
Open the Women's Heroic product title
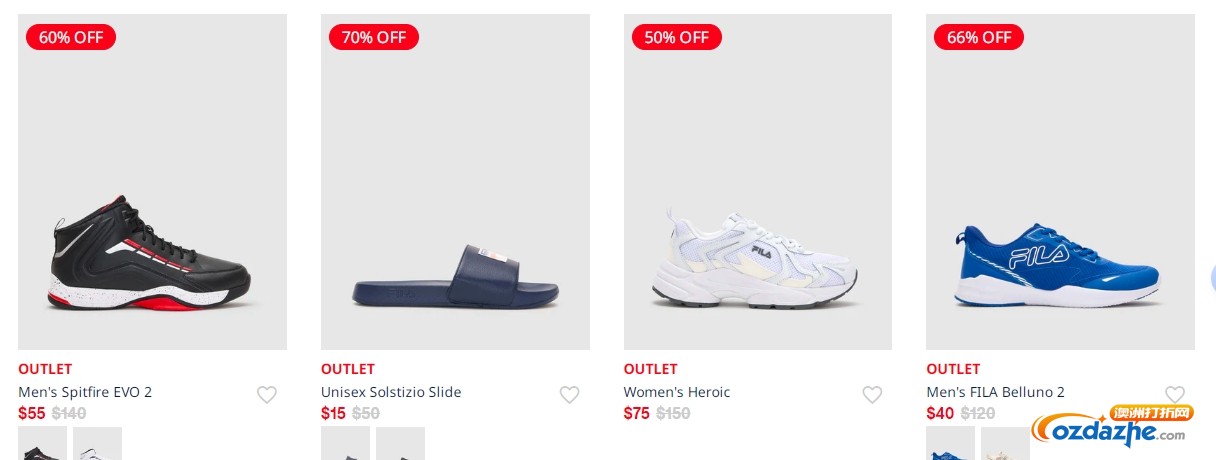click(677, 392)
